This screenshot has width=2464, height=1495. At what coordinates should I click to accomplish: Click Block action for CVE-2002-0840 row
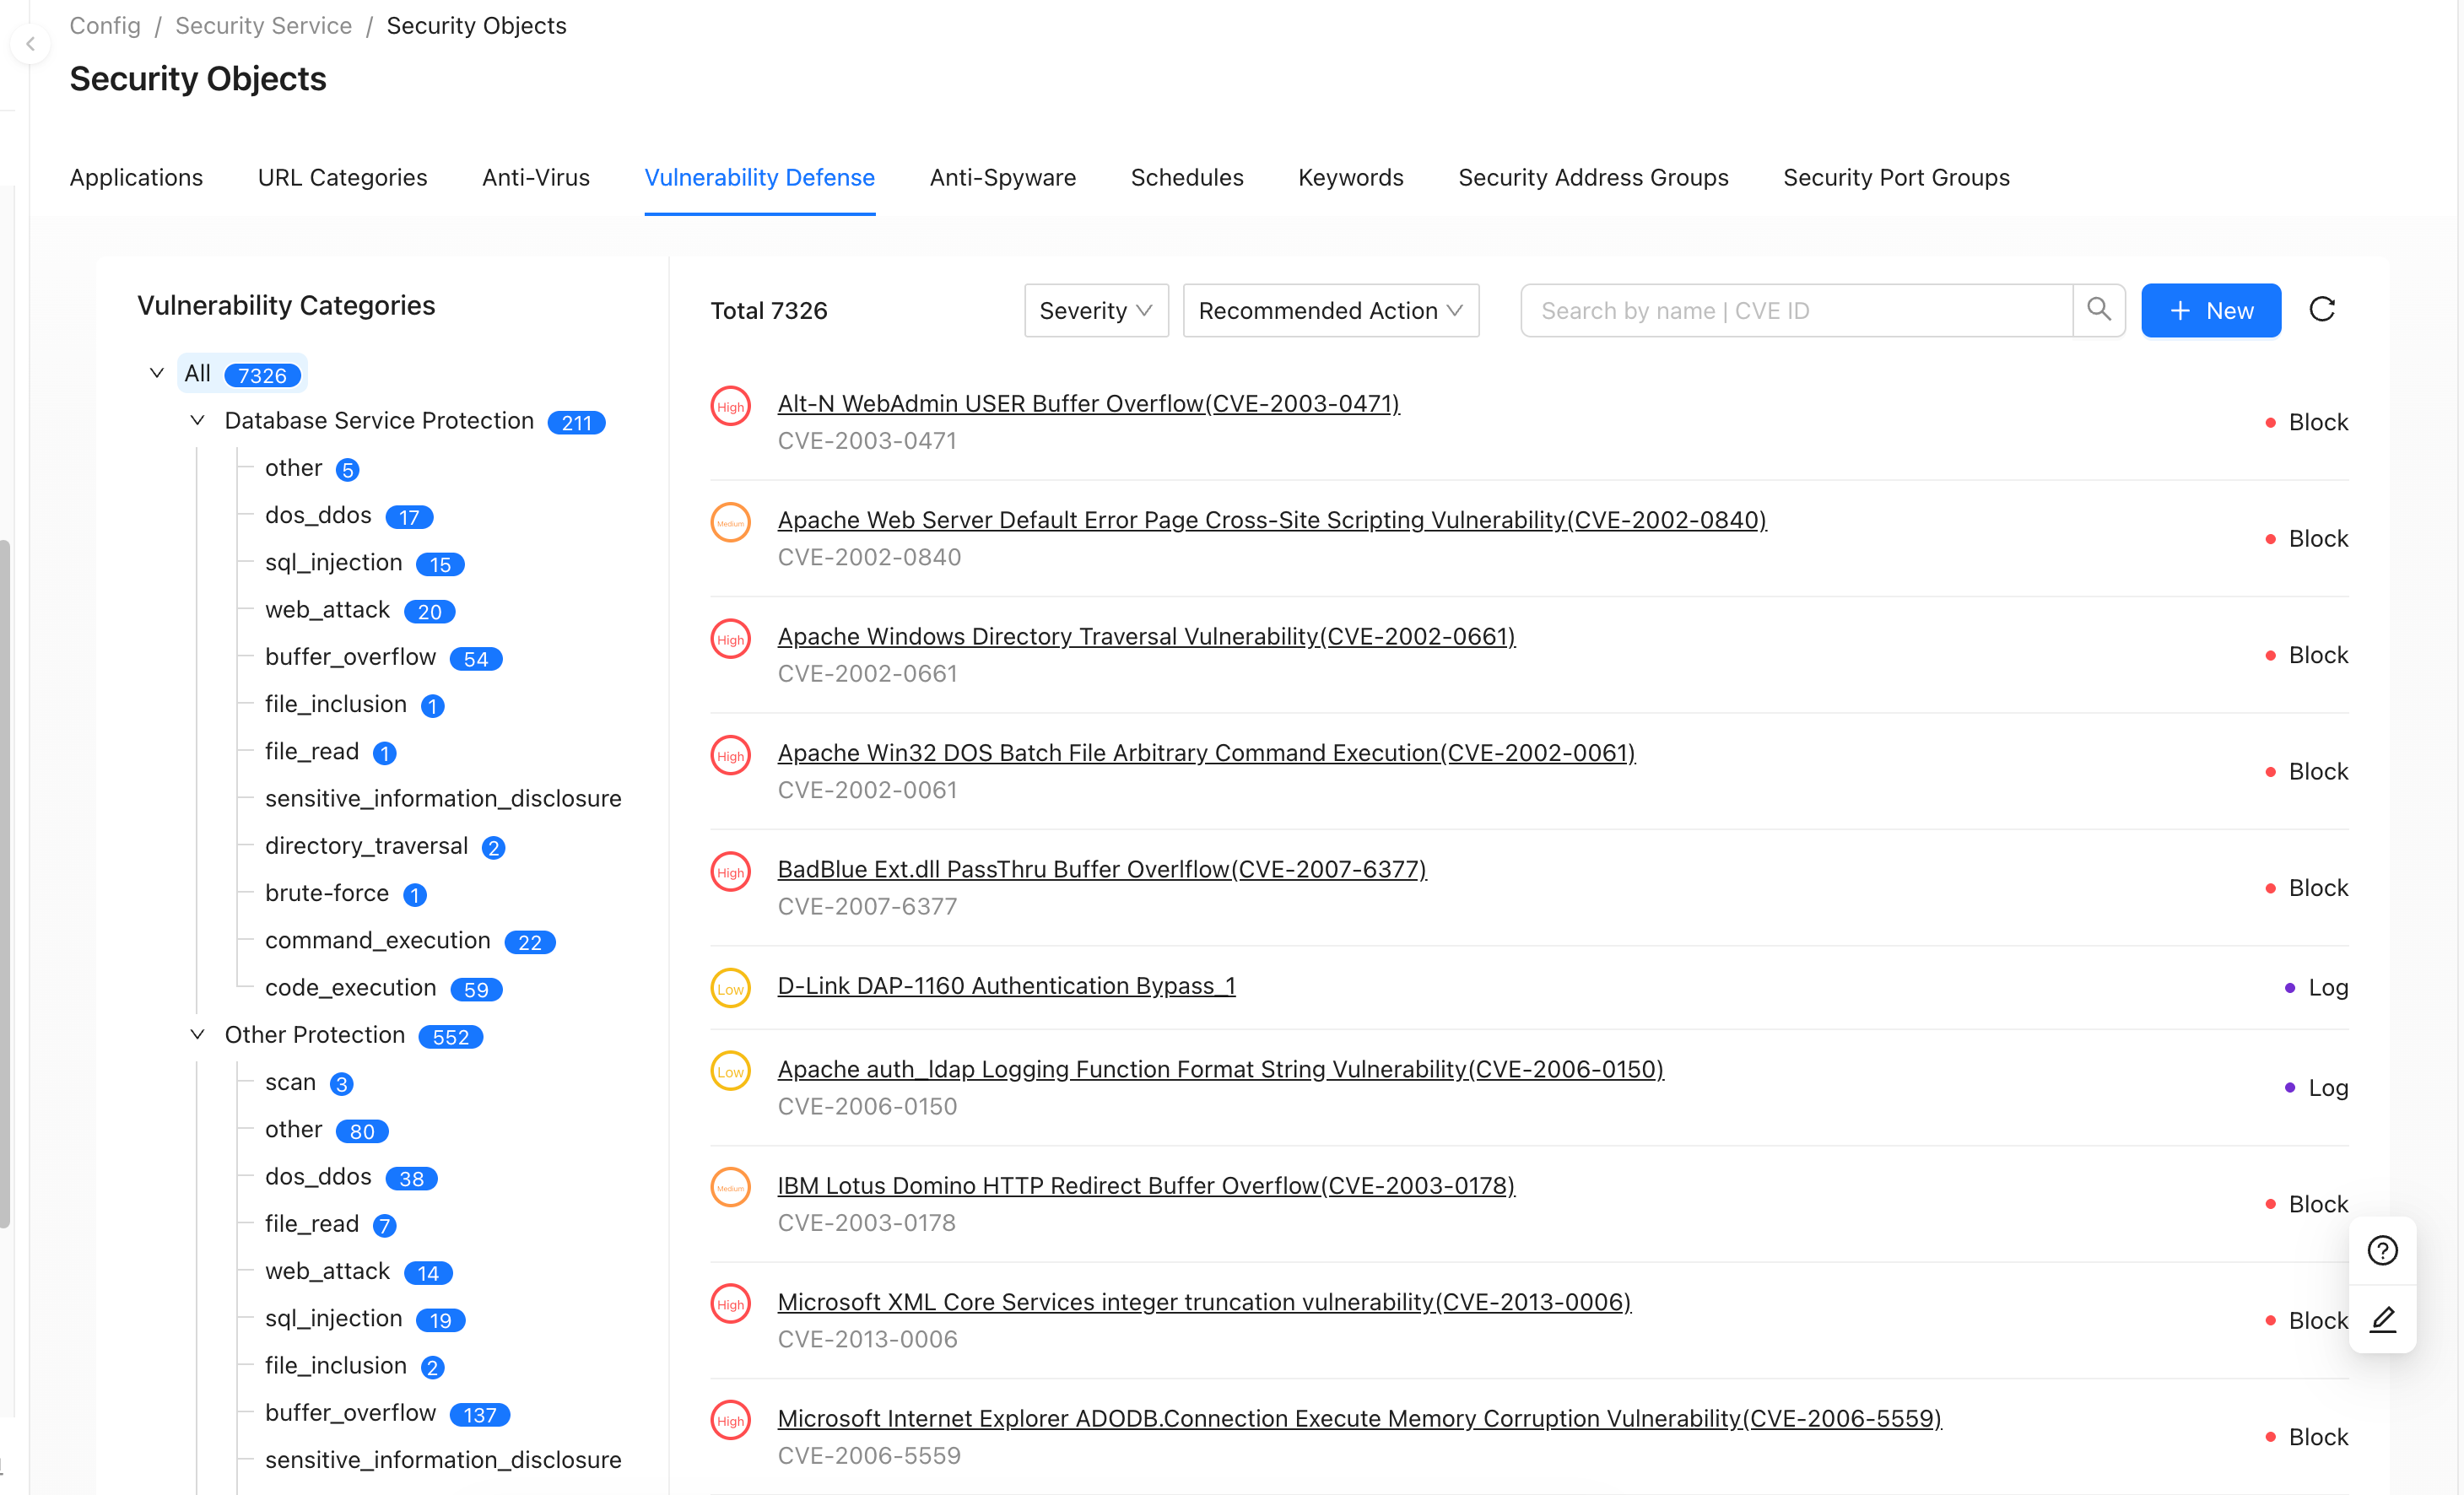[x=2306, y=538]
